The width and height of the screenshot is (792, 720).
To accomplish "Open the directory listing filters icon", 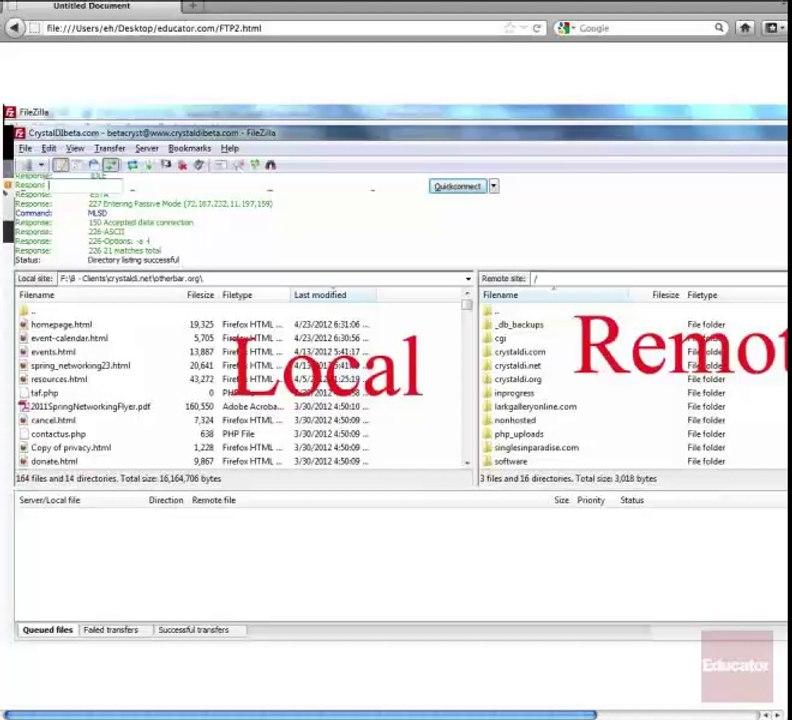I will 221,165.
